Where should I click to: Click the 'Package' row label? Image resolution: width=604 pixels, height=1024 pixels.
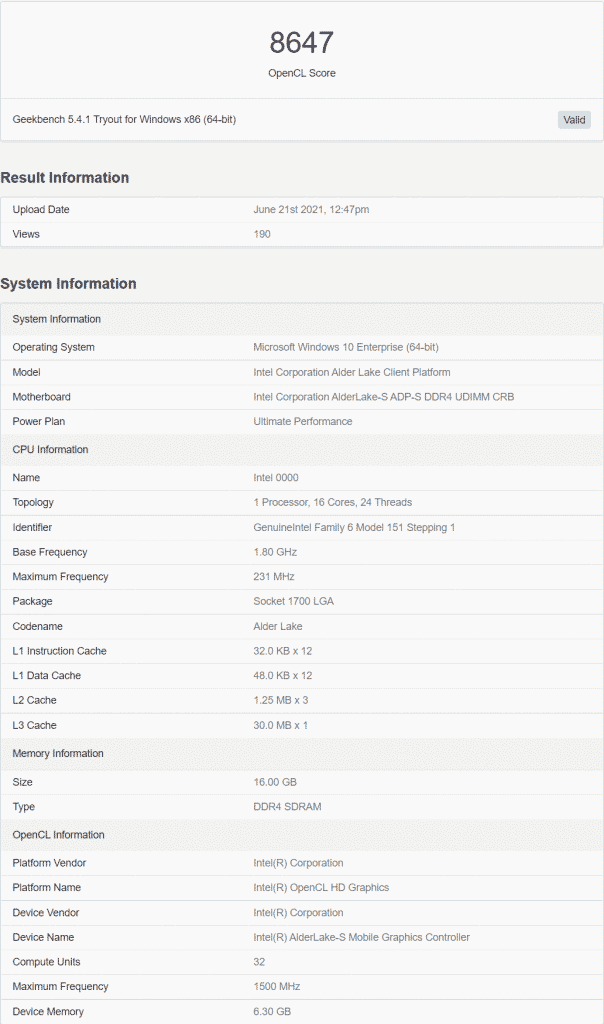(32, 601)
